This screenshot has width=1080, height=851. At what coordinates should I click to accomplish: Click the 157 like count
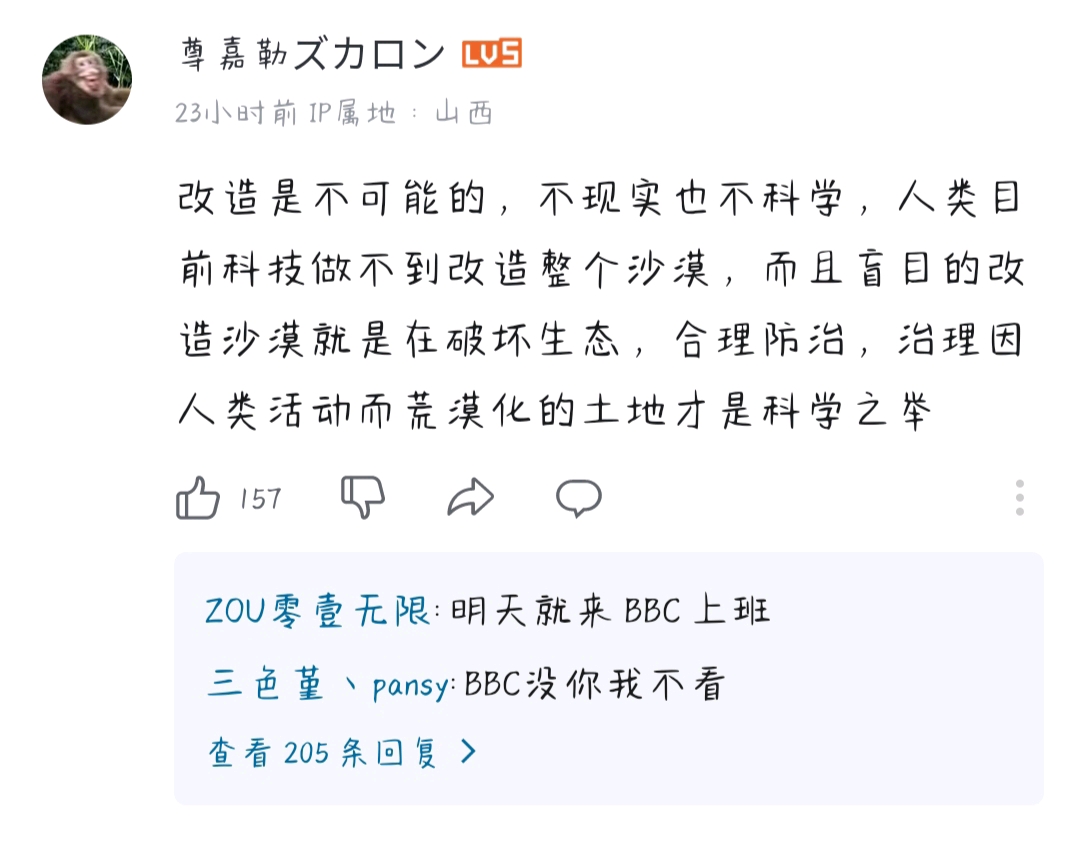click(x=261, y=498)
